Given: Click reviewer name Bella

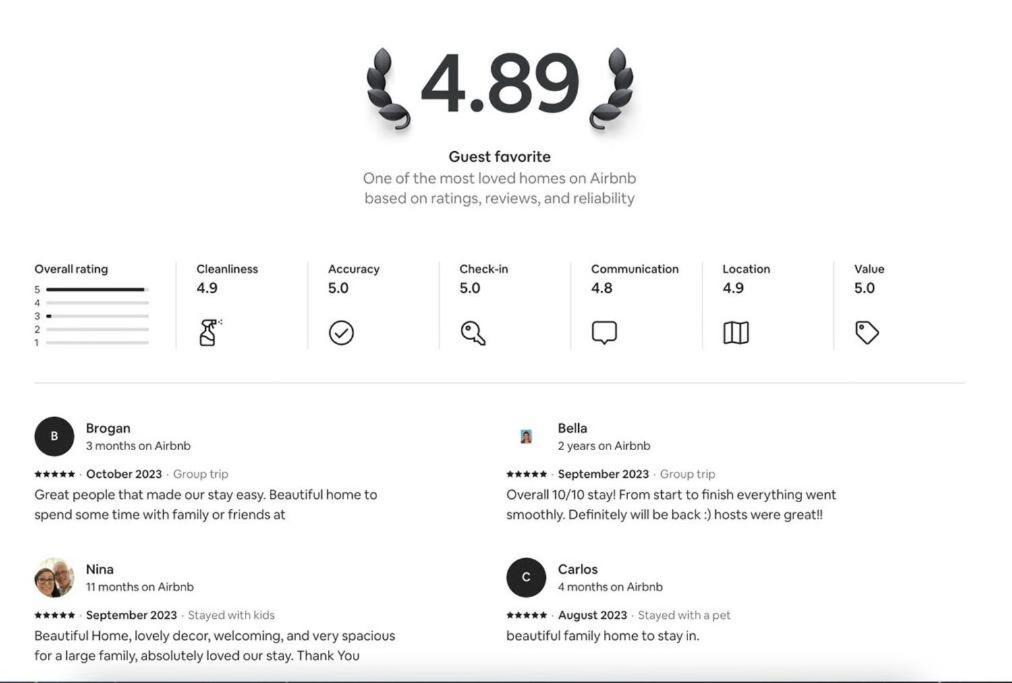Looking at the screenshot, I should point(572,428).
